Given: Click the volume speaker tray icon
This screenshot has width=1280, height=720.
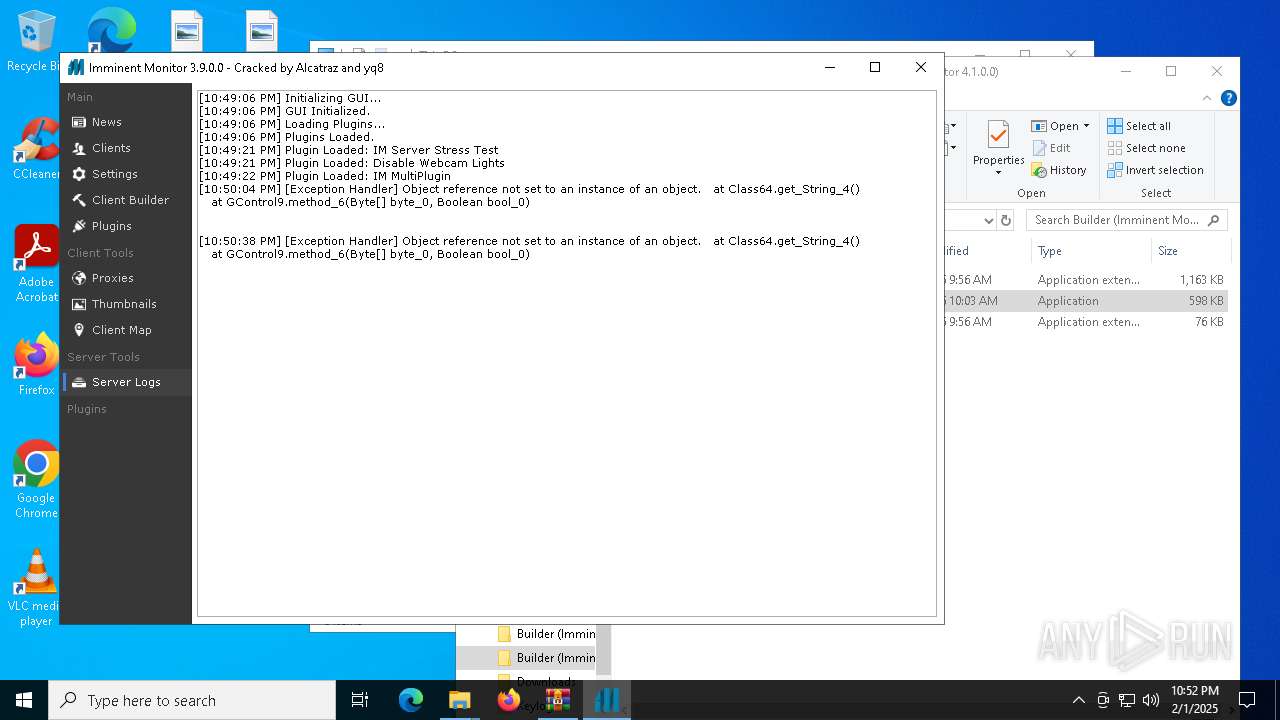Looking at the screenshot, I should (x=1151, y=700).
